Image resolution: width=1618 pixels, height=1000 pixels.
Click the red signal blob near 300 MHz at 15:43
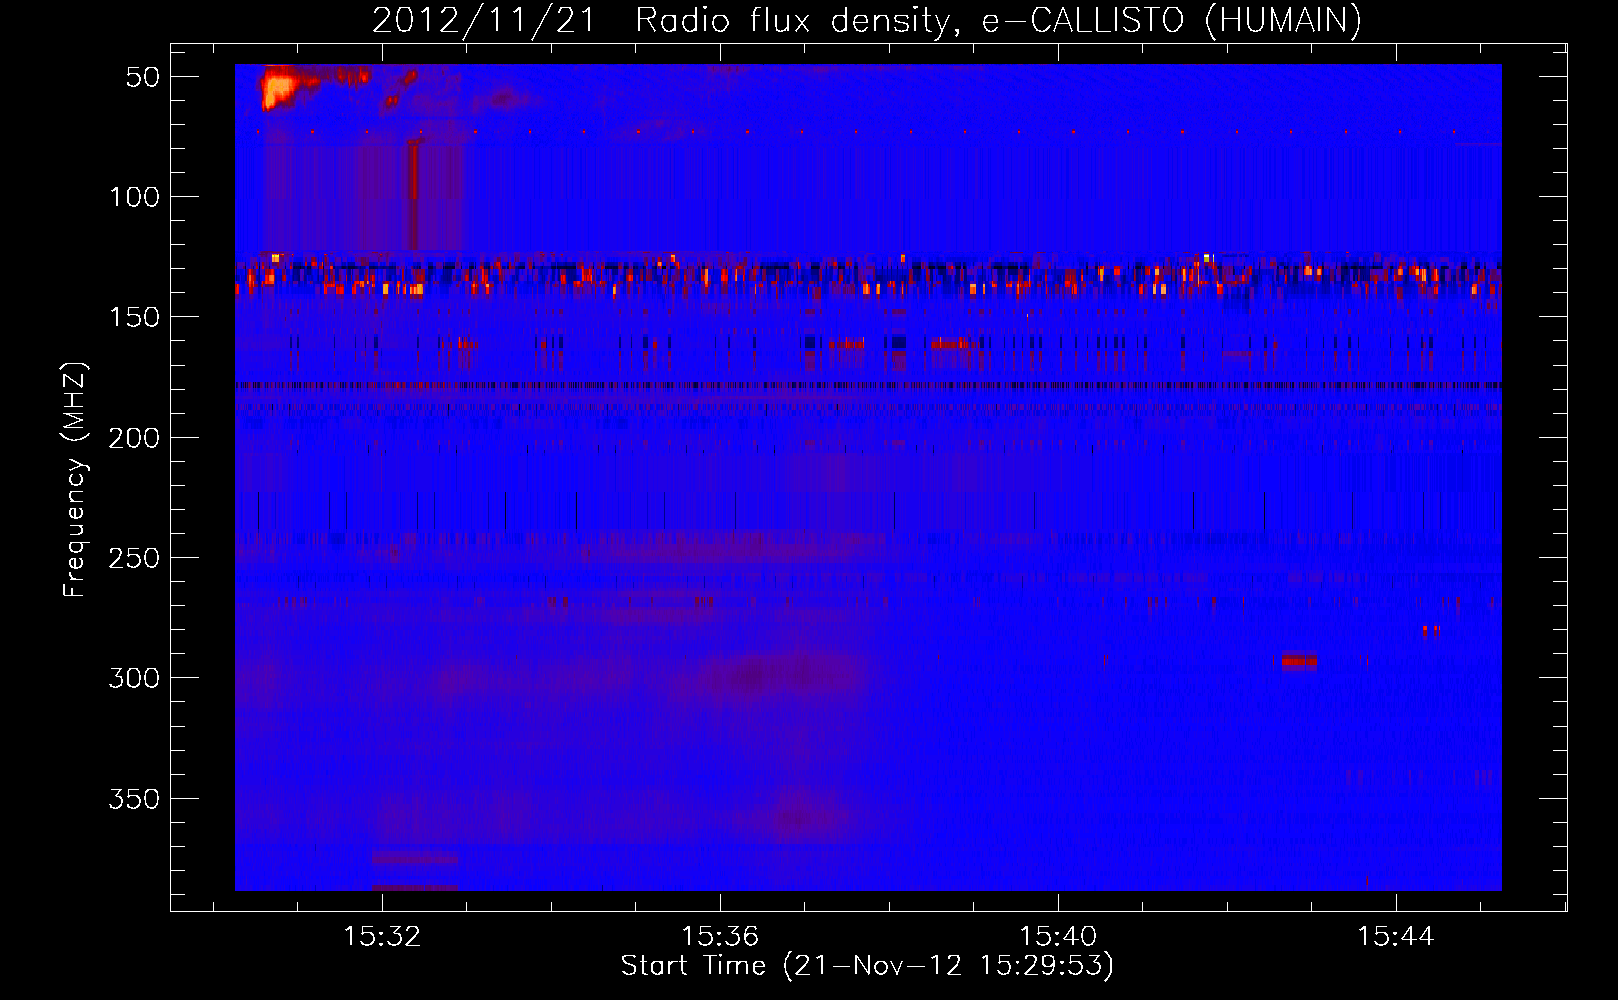1299,661
